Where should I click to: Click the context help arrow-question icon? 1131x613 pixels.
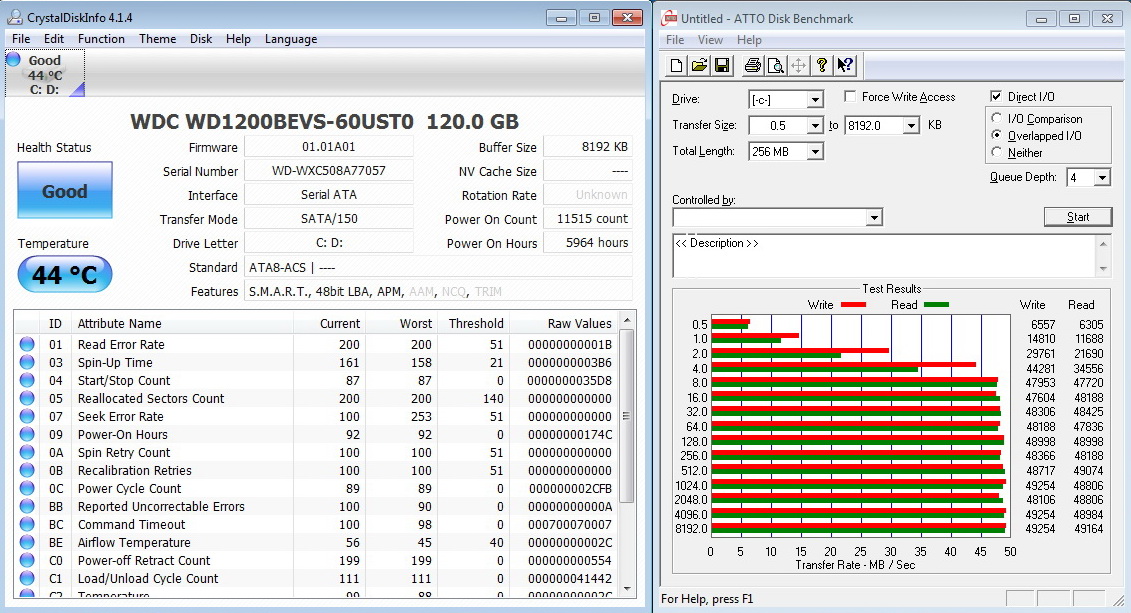tap(845, 66)
